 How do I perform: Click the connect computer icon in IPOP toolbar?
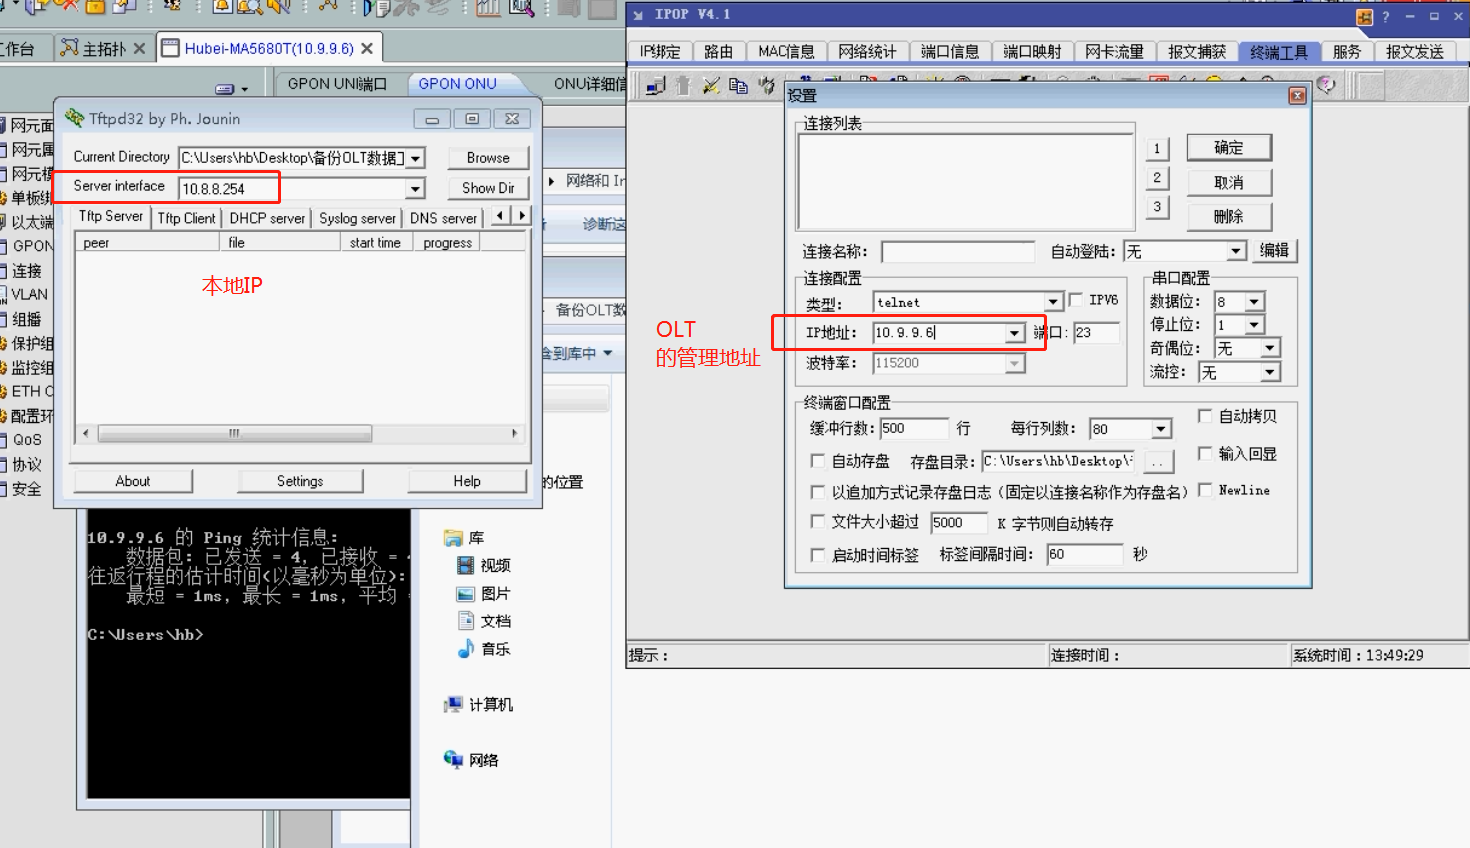coord(656,86)
